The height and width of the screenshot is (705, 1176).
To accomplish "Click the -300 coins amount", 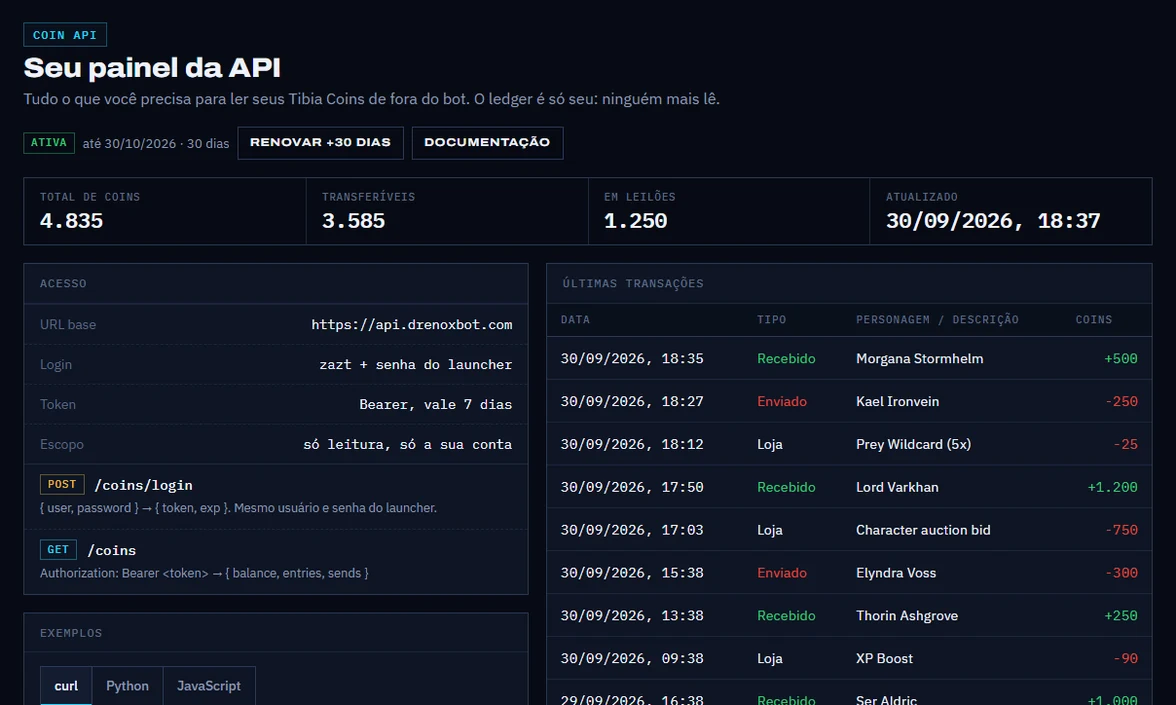I will click(1121, 572).
